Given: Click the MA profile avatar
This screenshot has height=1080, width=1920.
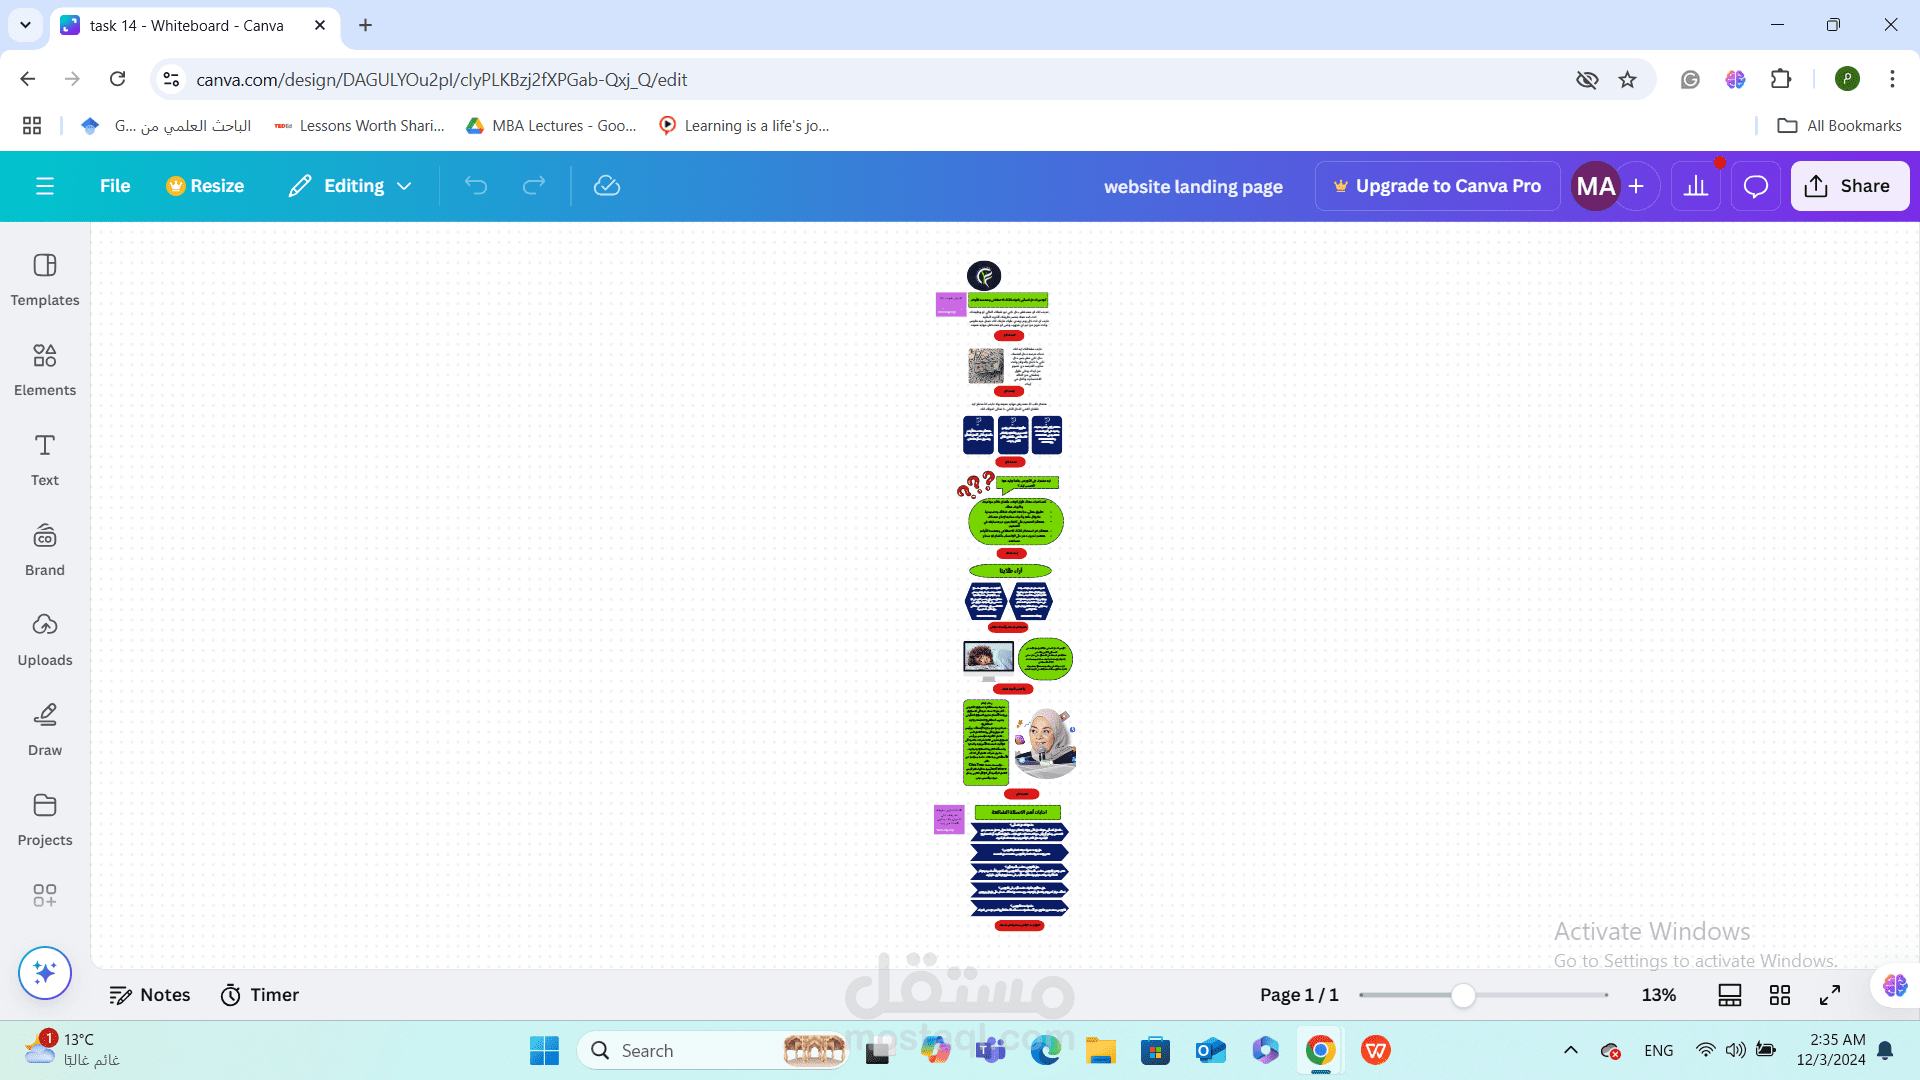Looking at the screenshot, I should (1595, 186).
